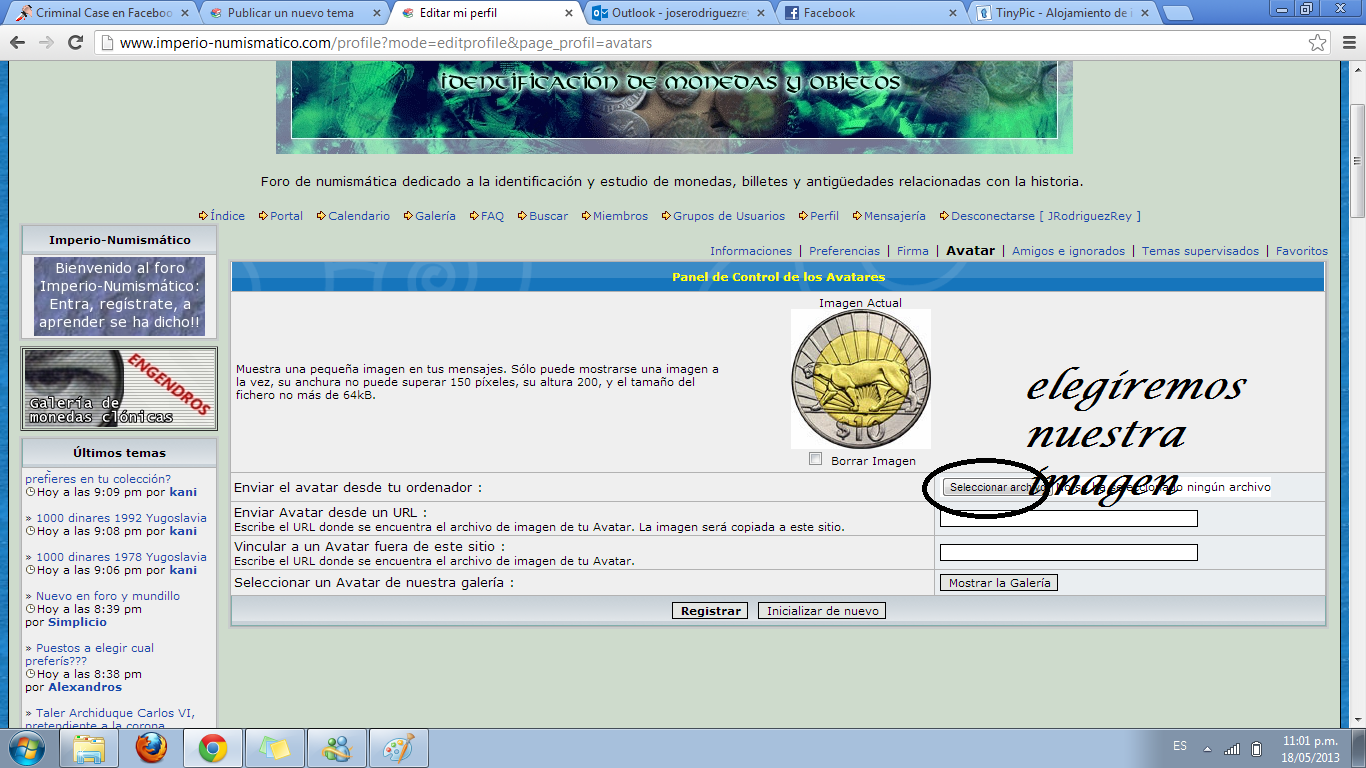Click the Inicializar de nuevo button
The width and height of the screenshot is (1366, 768).
point(822,611)
